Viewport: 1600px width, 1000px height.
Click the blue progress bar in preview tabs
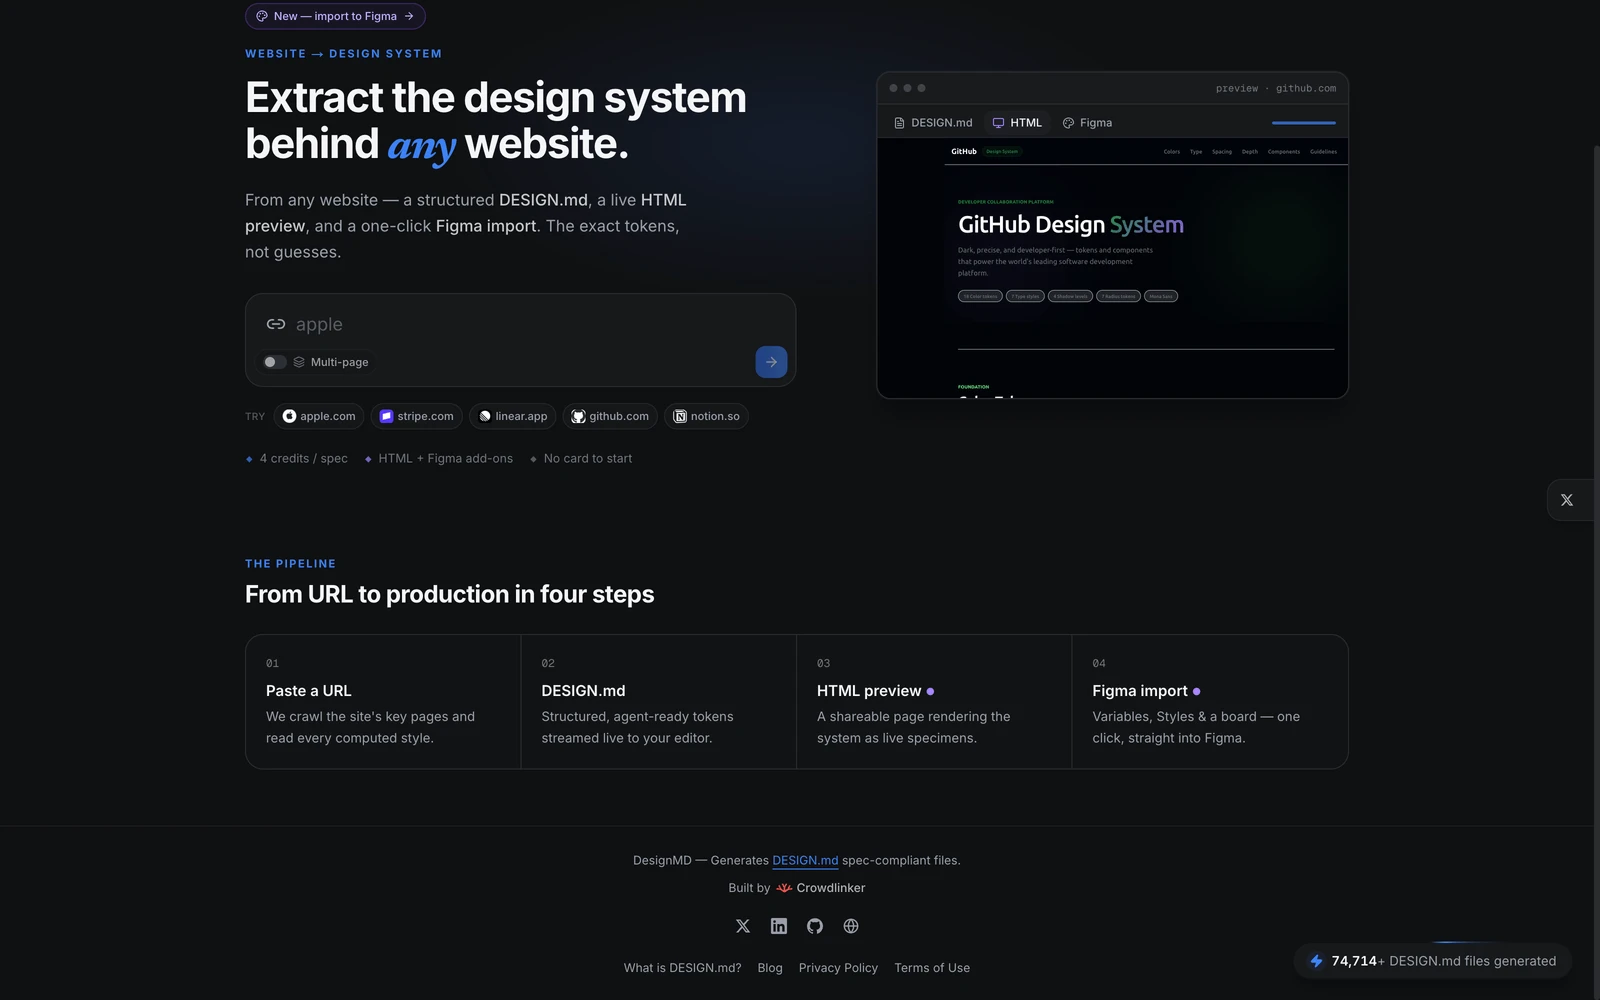click(1304, 123)
